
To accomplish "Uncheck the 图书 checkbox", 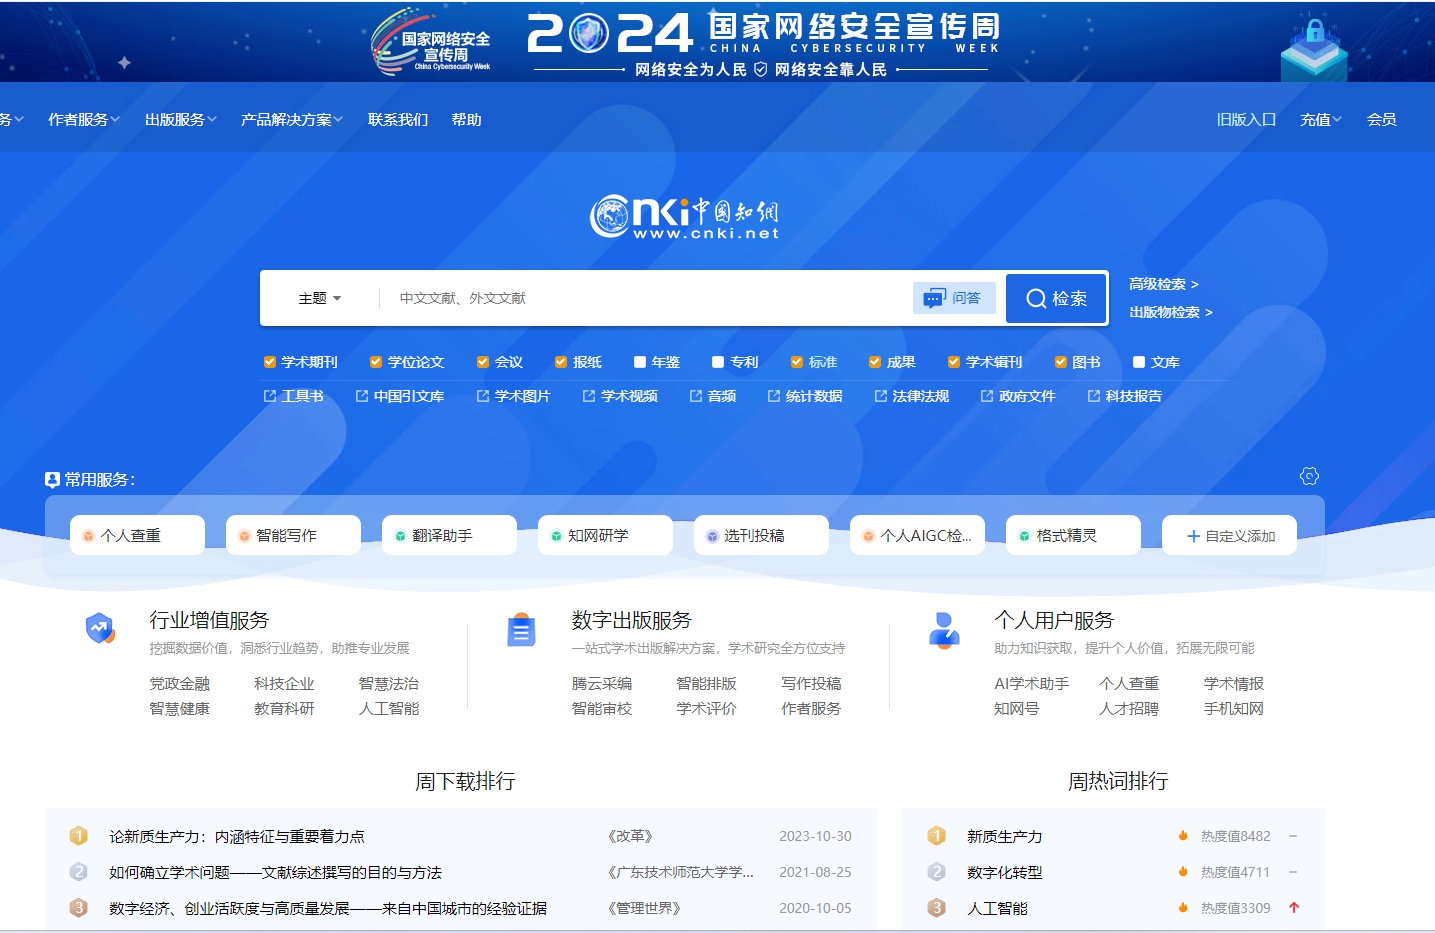I will 1061,362.
